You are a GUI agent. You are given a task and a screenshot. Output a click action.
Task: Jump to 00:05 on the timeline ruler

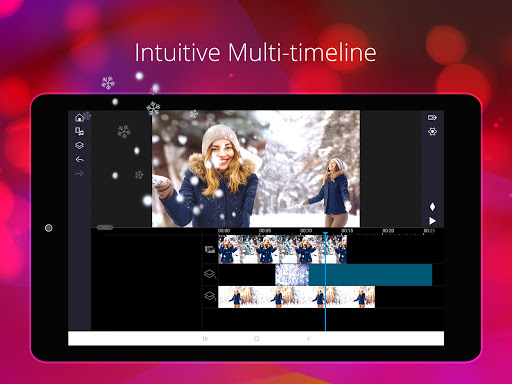pos(265,231)
